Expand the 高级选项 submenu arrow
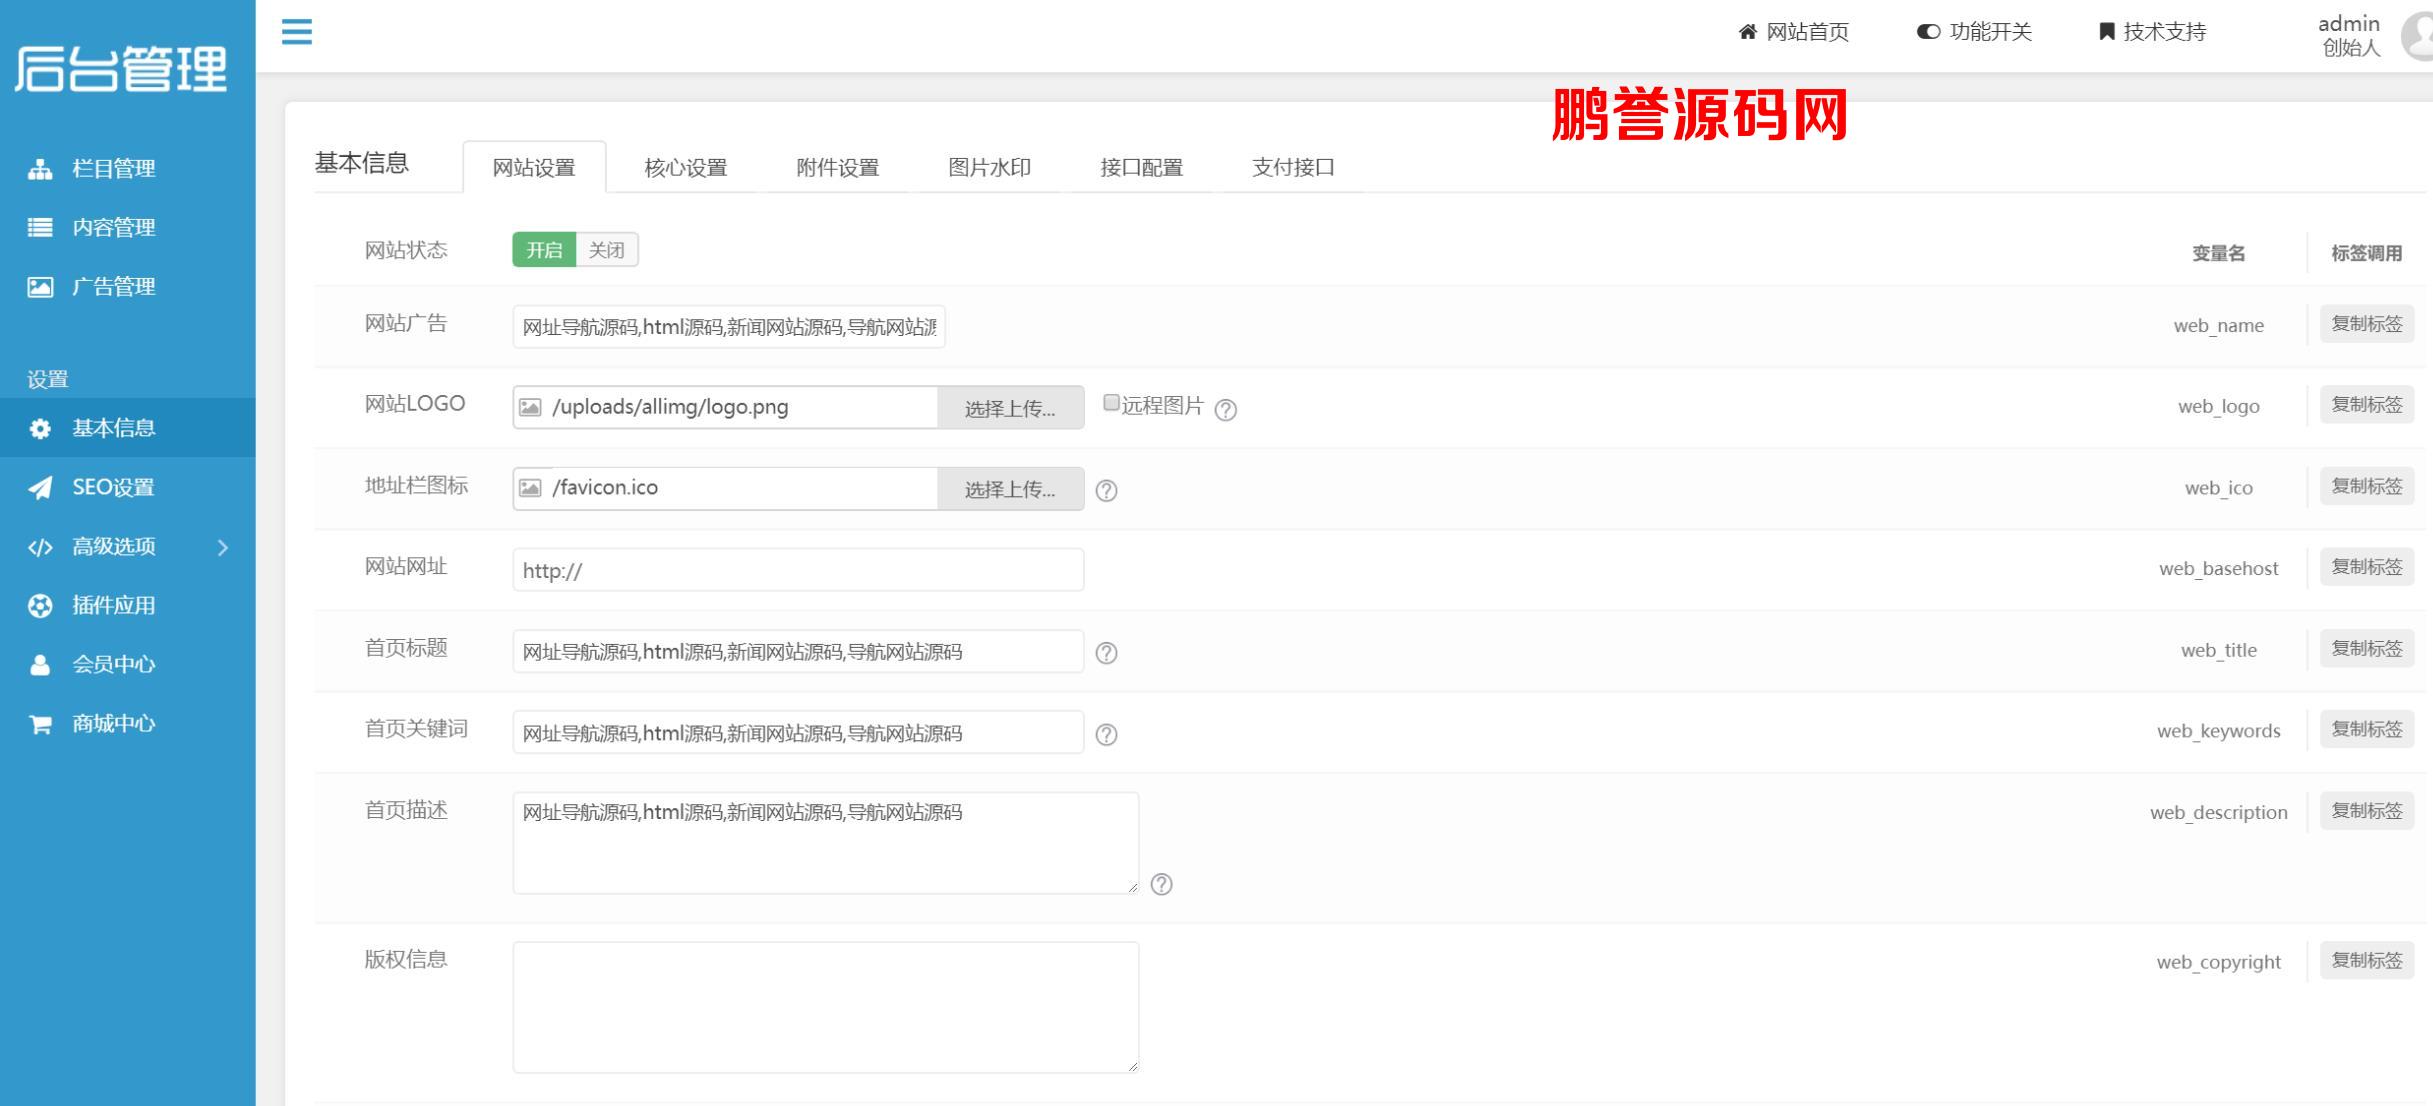This screenshot has height=1106, width=2433. [223, 548]
